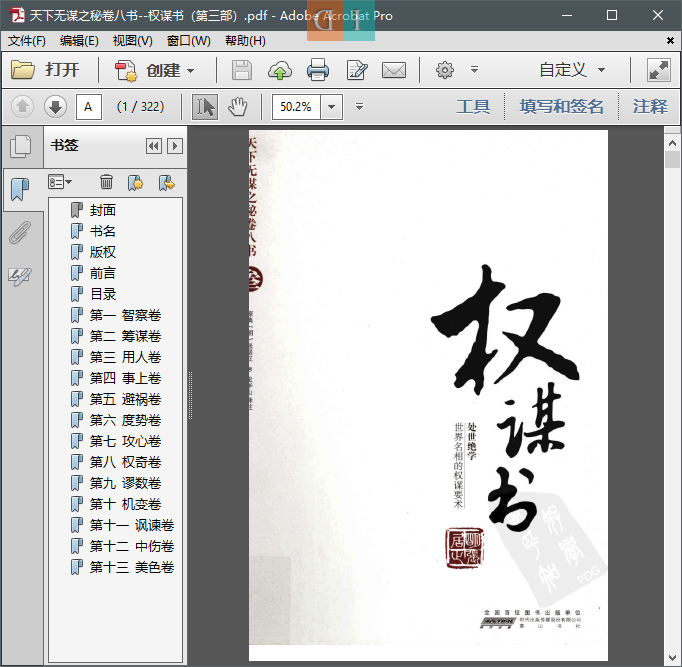Delete bookmark with trash icon
Viewport: 682px width, 667px height.
106,182
